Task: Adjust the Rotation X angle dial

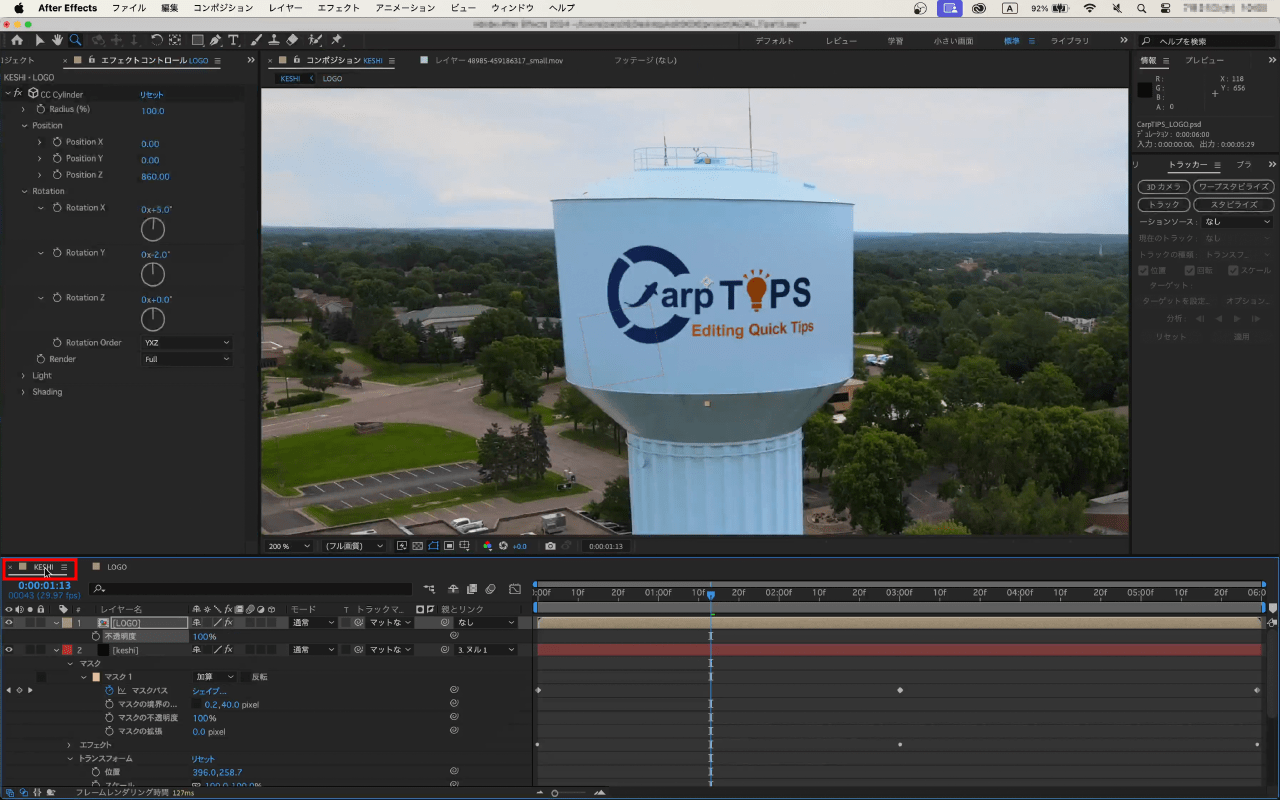Action: [152, 230]
